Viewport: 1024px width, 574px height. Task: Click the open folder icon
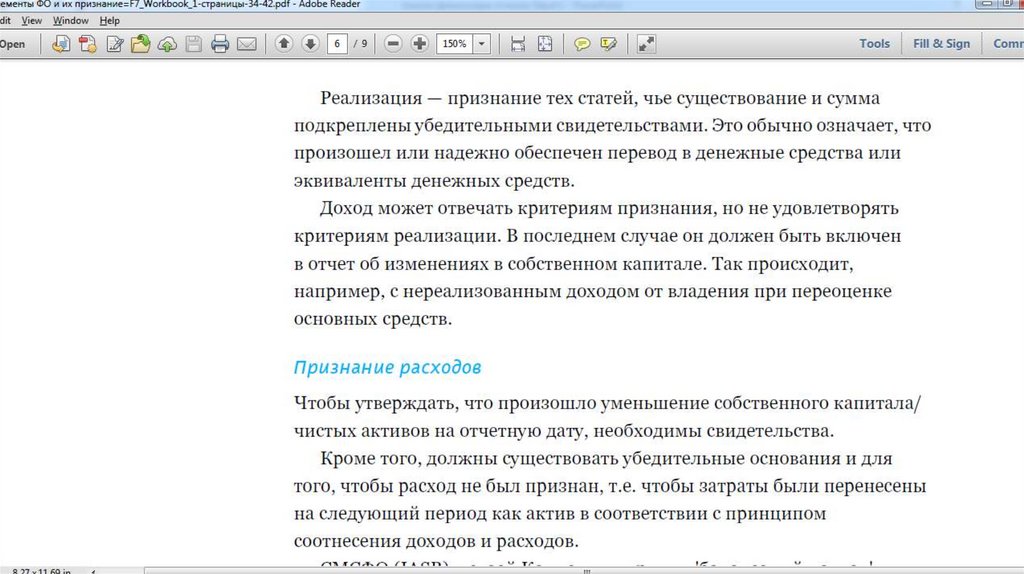140,44
